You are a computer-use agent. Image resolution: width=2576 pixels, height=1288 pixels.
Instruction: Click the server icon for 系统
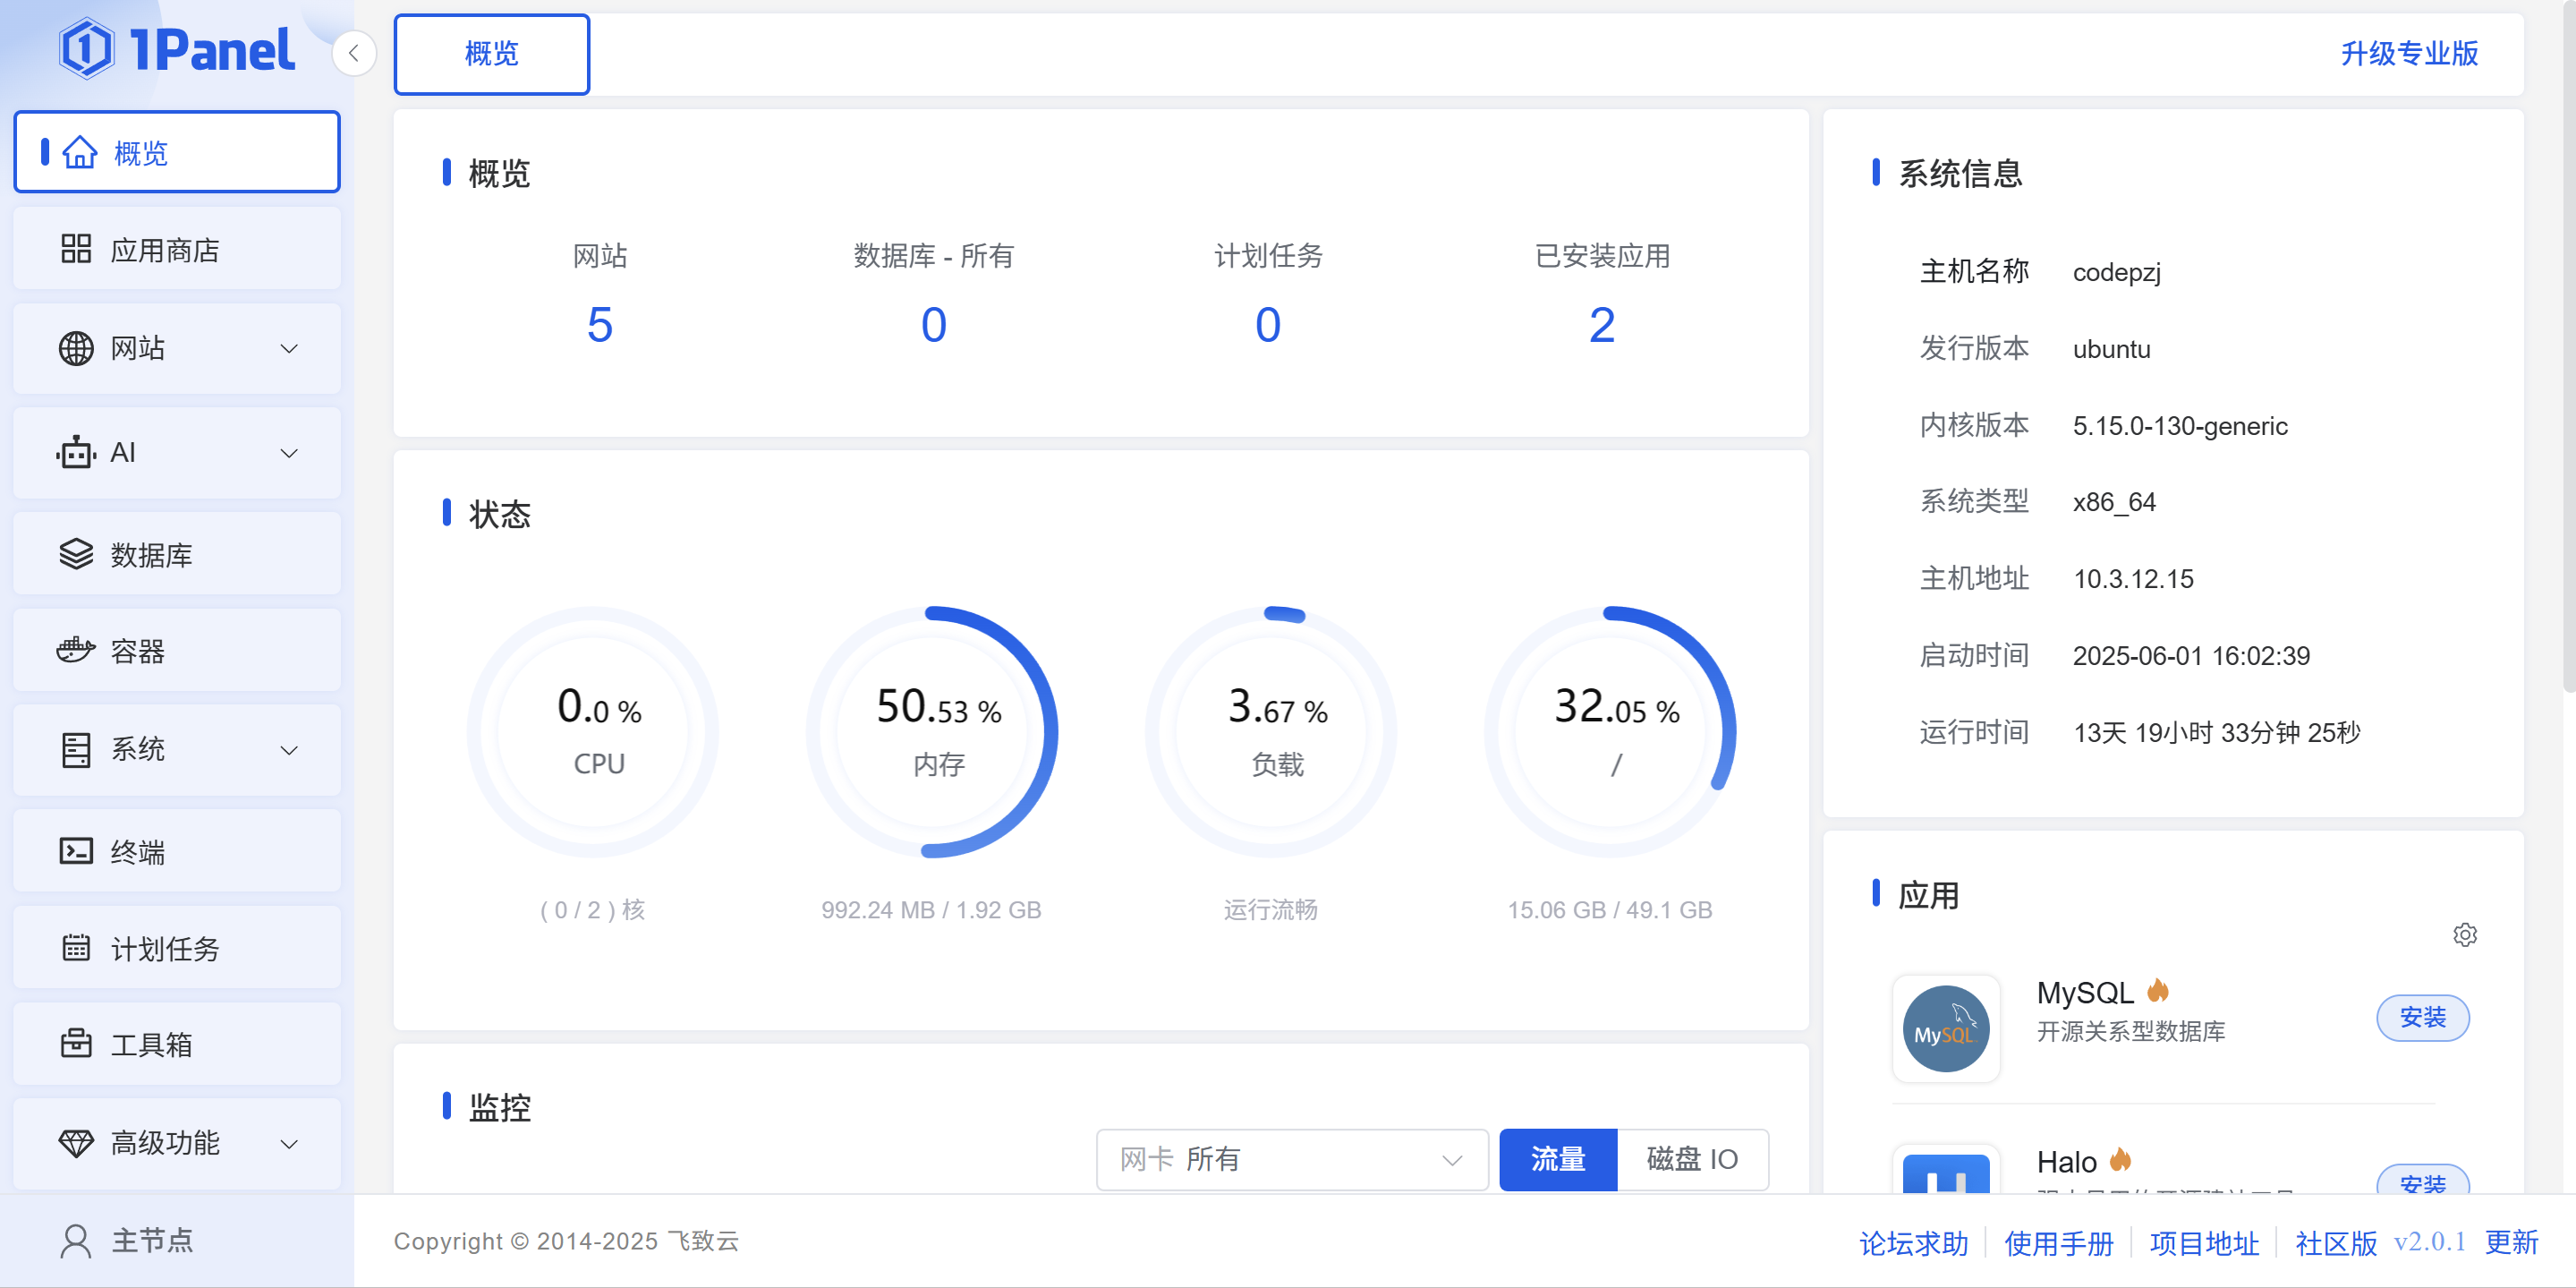pos(76,749)
